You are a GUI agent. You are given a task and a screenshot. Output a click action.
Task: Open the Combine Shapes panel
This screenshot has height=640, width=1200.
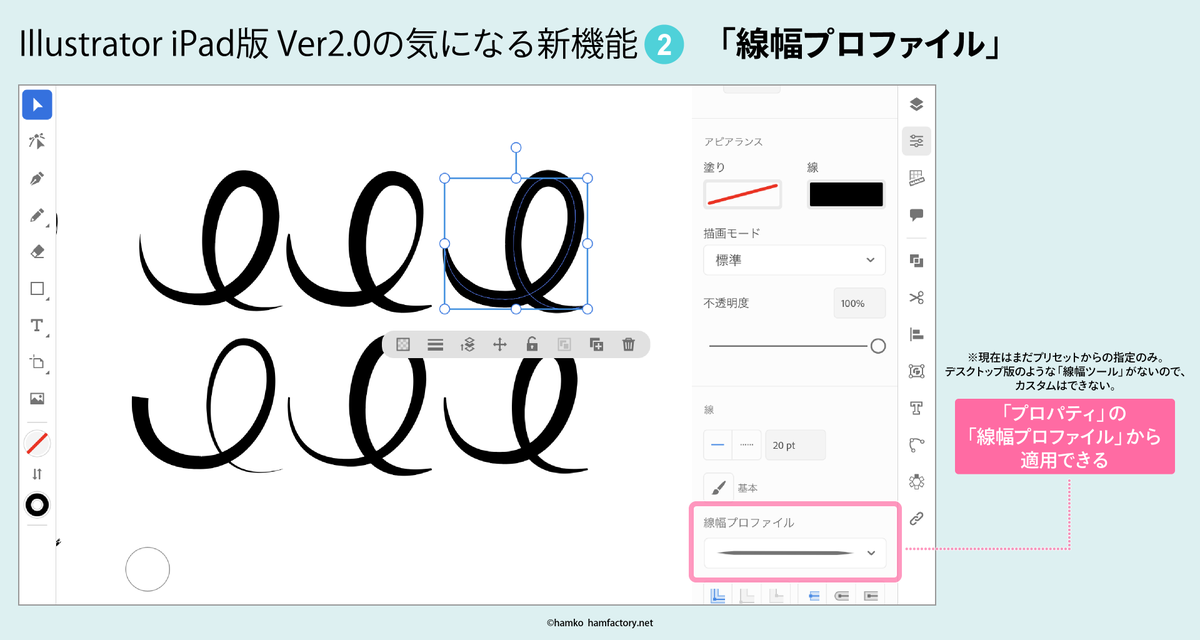[x=917, y=261]
